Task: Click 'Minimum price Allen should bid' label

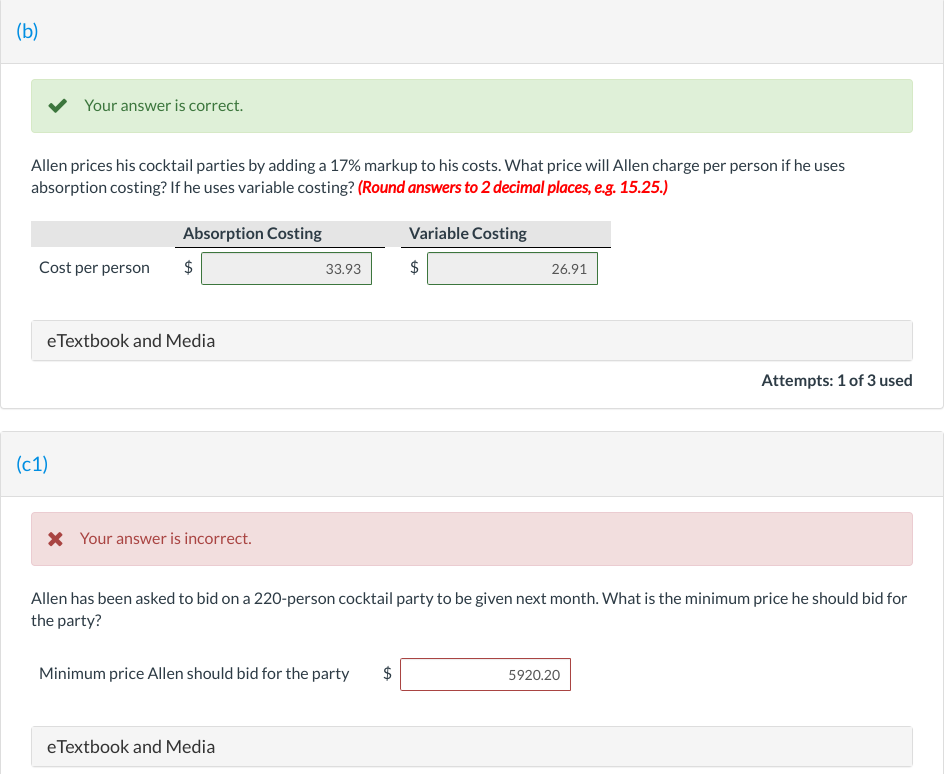Action: pos(194,673)
